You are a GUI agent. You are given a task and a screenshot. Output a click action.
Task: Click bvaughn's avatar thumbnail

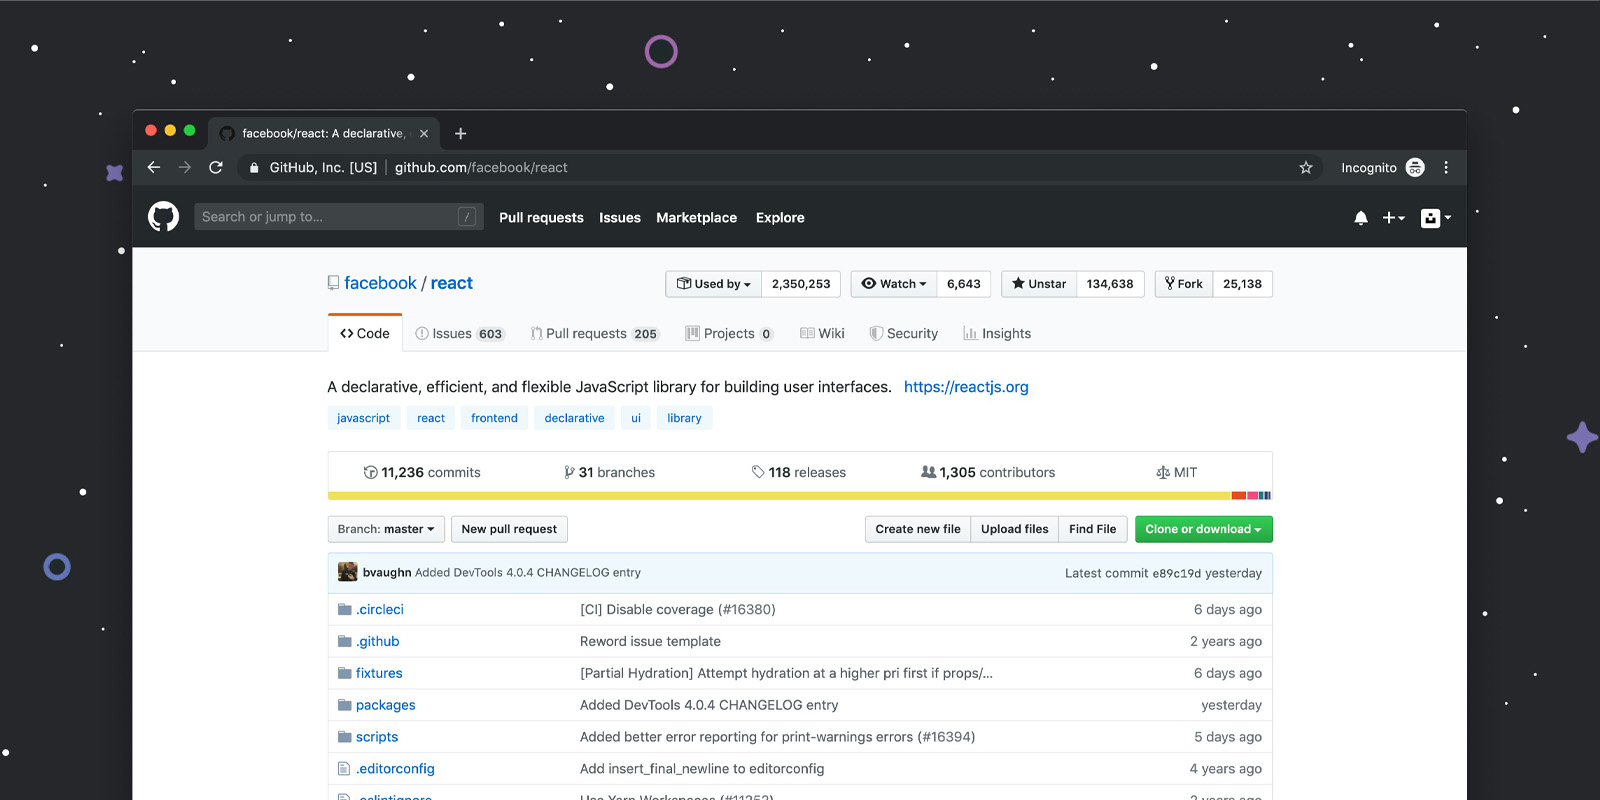[x=347, y=572]
